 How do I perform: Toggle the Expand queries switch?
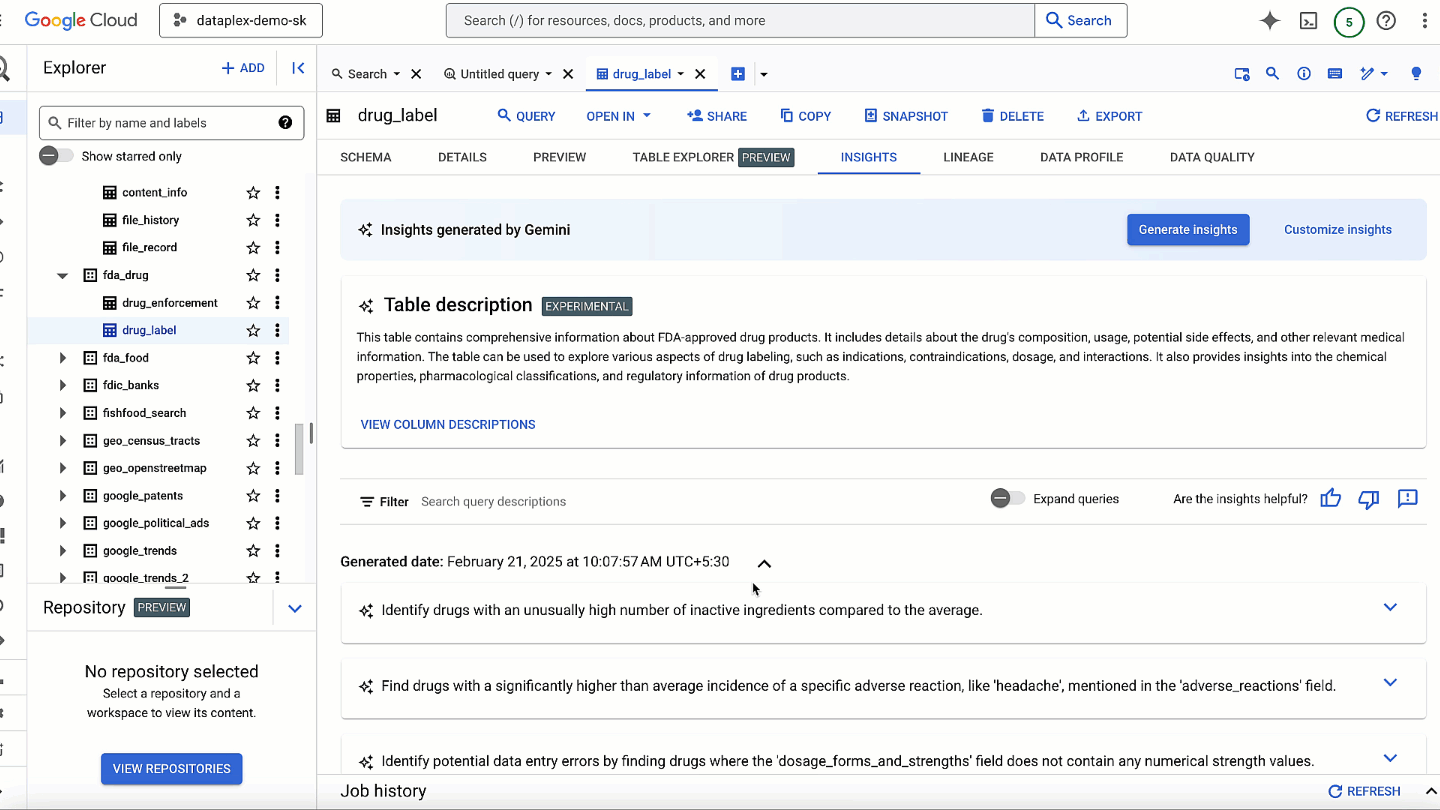tap(1007, 498)
